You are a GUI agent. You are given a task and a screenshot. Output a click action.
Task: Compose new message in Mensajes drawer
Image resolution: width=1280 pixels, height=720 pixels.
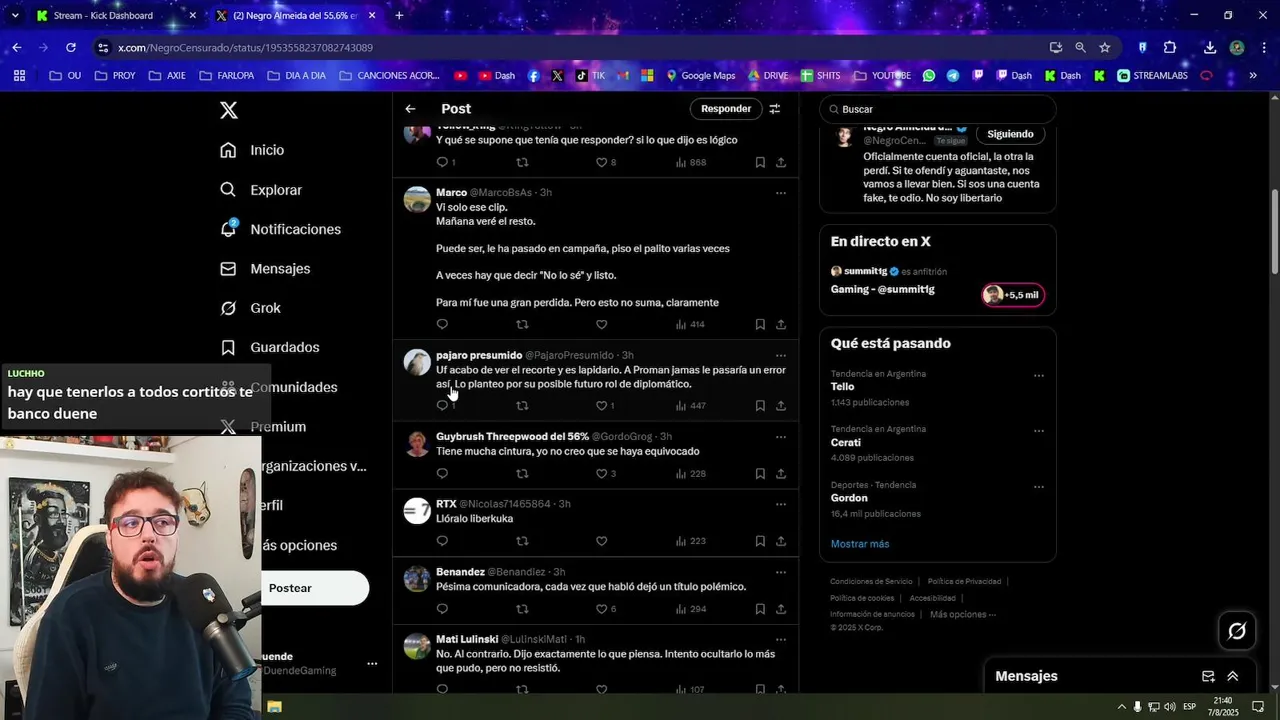pyautogui.click(x=1208, y=676)
